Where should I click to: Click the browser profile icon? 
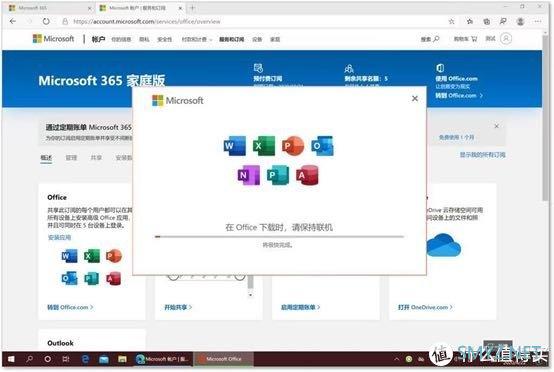[520, 22]
